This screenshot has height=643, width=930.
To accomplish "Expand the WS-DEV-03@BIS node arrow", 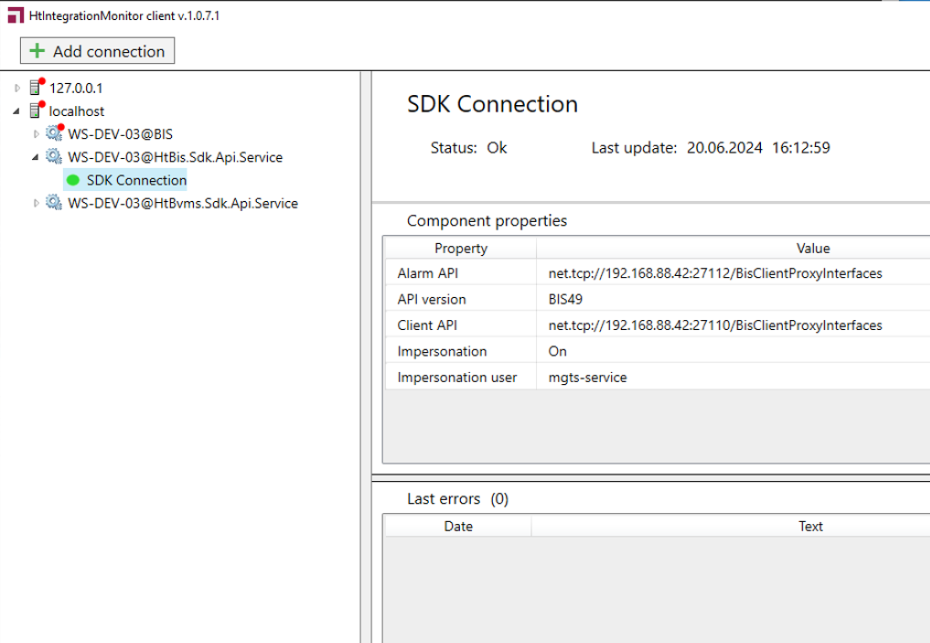I will [x=37, y=134].
